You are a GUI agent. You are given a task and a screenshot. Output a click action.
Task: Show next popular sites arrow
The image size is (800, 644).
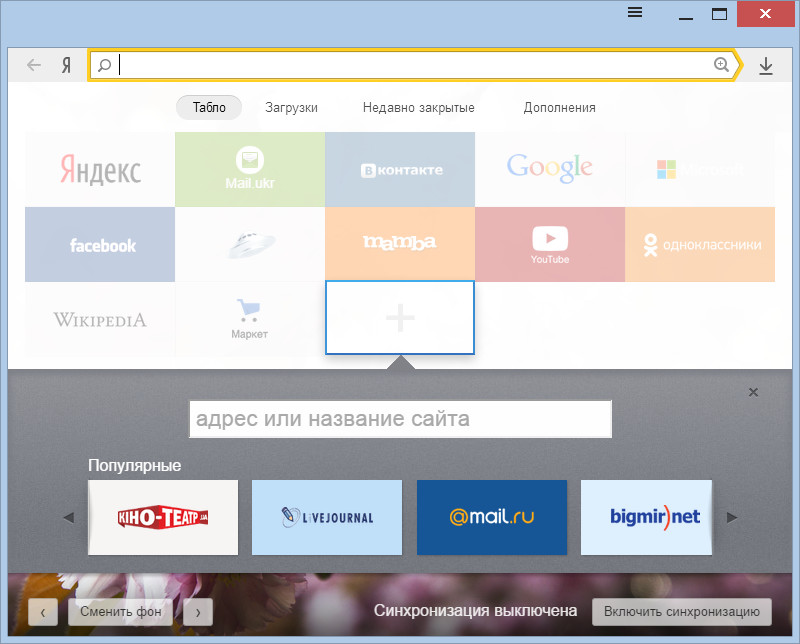click(x=732, y=517)
